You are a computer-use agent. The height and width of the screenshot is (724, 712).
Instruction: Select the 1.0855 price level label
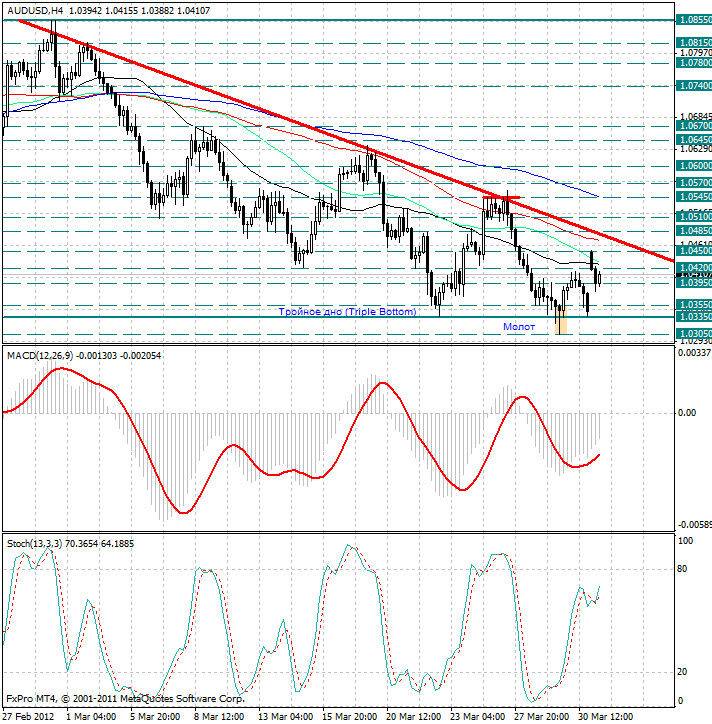click(x=694, y=20)
